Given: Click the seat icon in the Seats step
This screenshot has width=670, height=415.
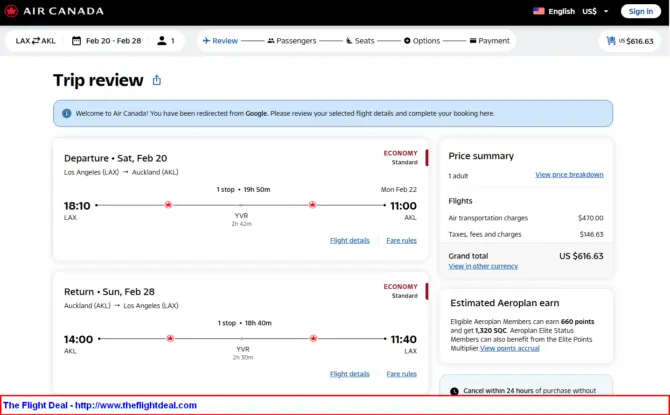Looking at the screenshot, I should coord(349,41).
